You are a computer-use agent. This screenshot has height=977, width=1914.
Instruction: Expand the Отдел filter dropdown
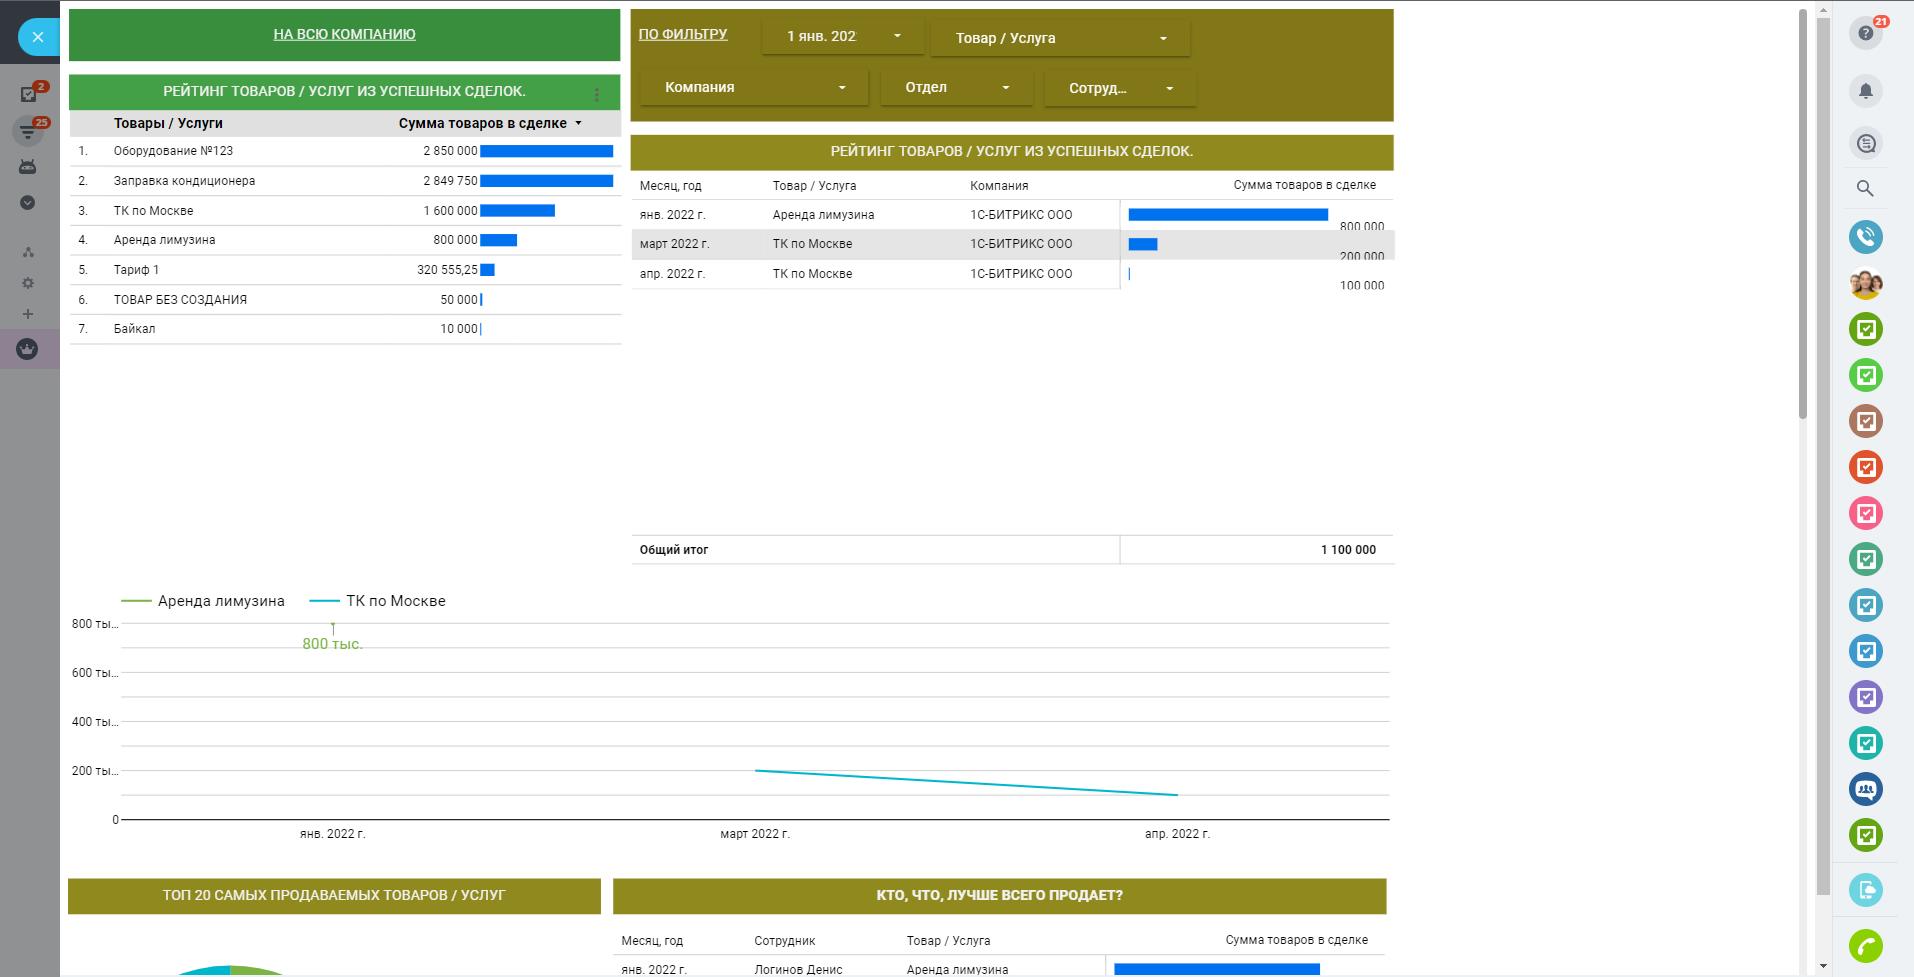pyautogui.click(x=955, y=87)
